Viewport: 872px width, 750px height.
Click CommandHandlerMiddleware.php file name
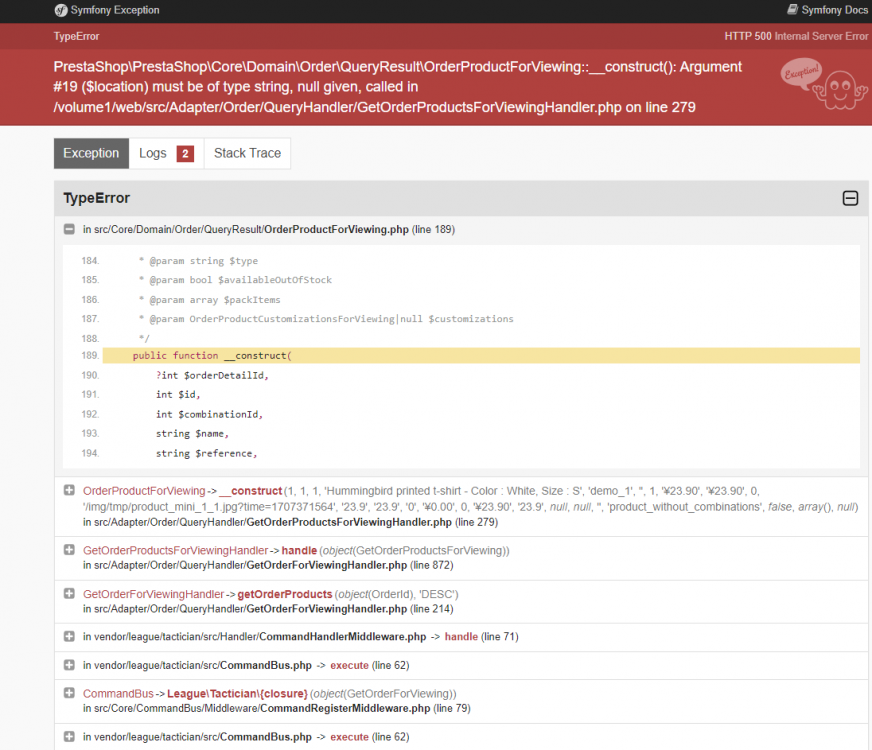point(343,637)
